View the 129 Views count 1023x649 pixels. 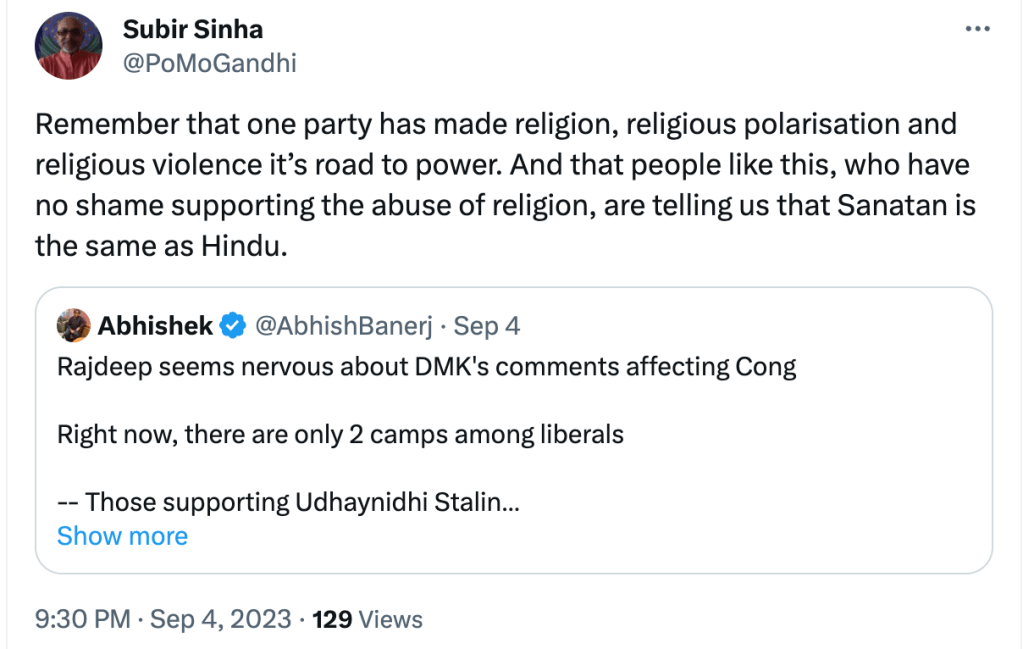[x=368, y=619]
